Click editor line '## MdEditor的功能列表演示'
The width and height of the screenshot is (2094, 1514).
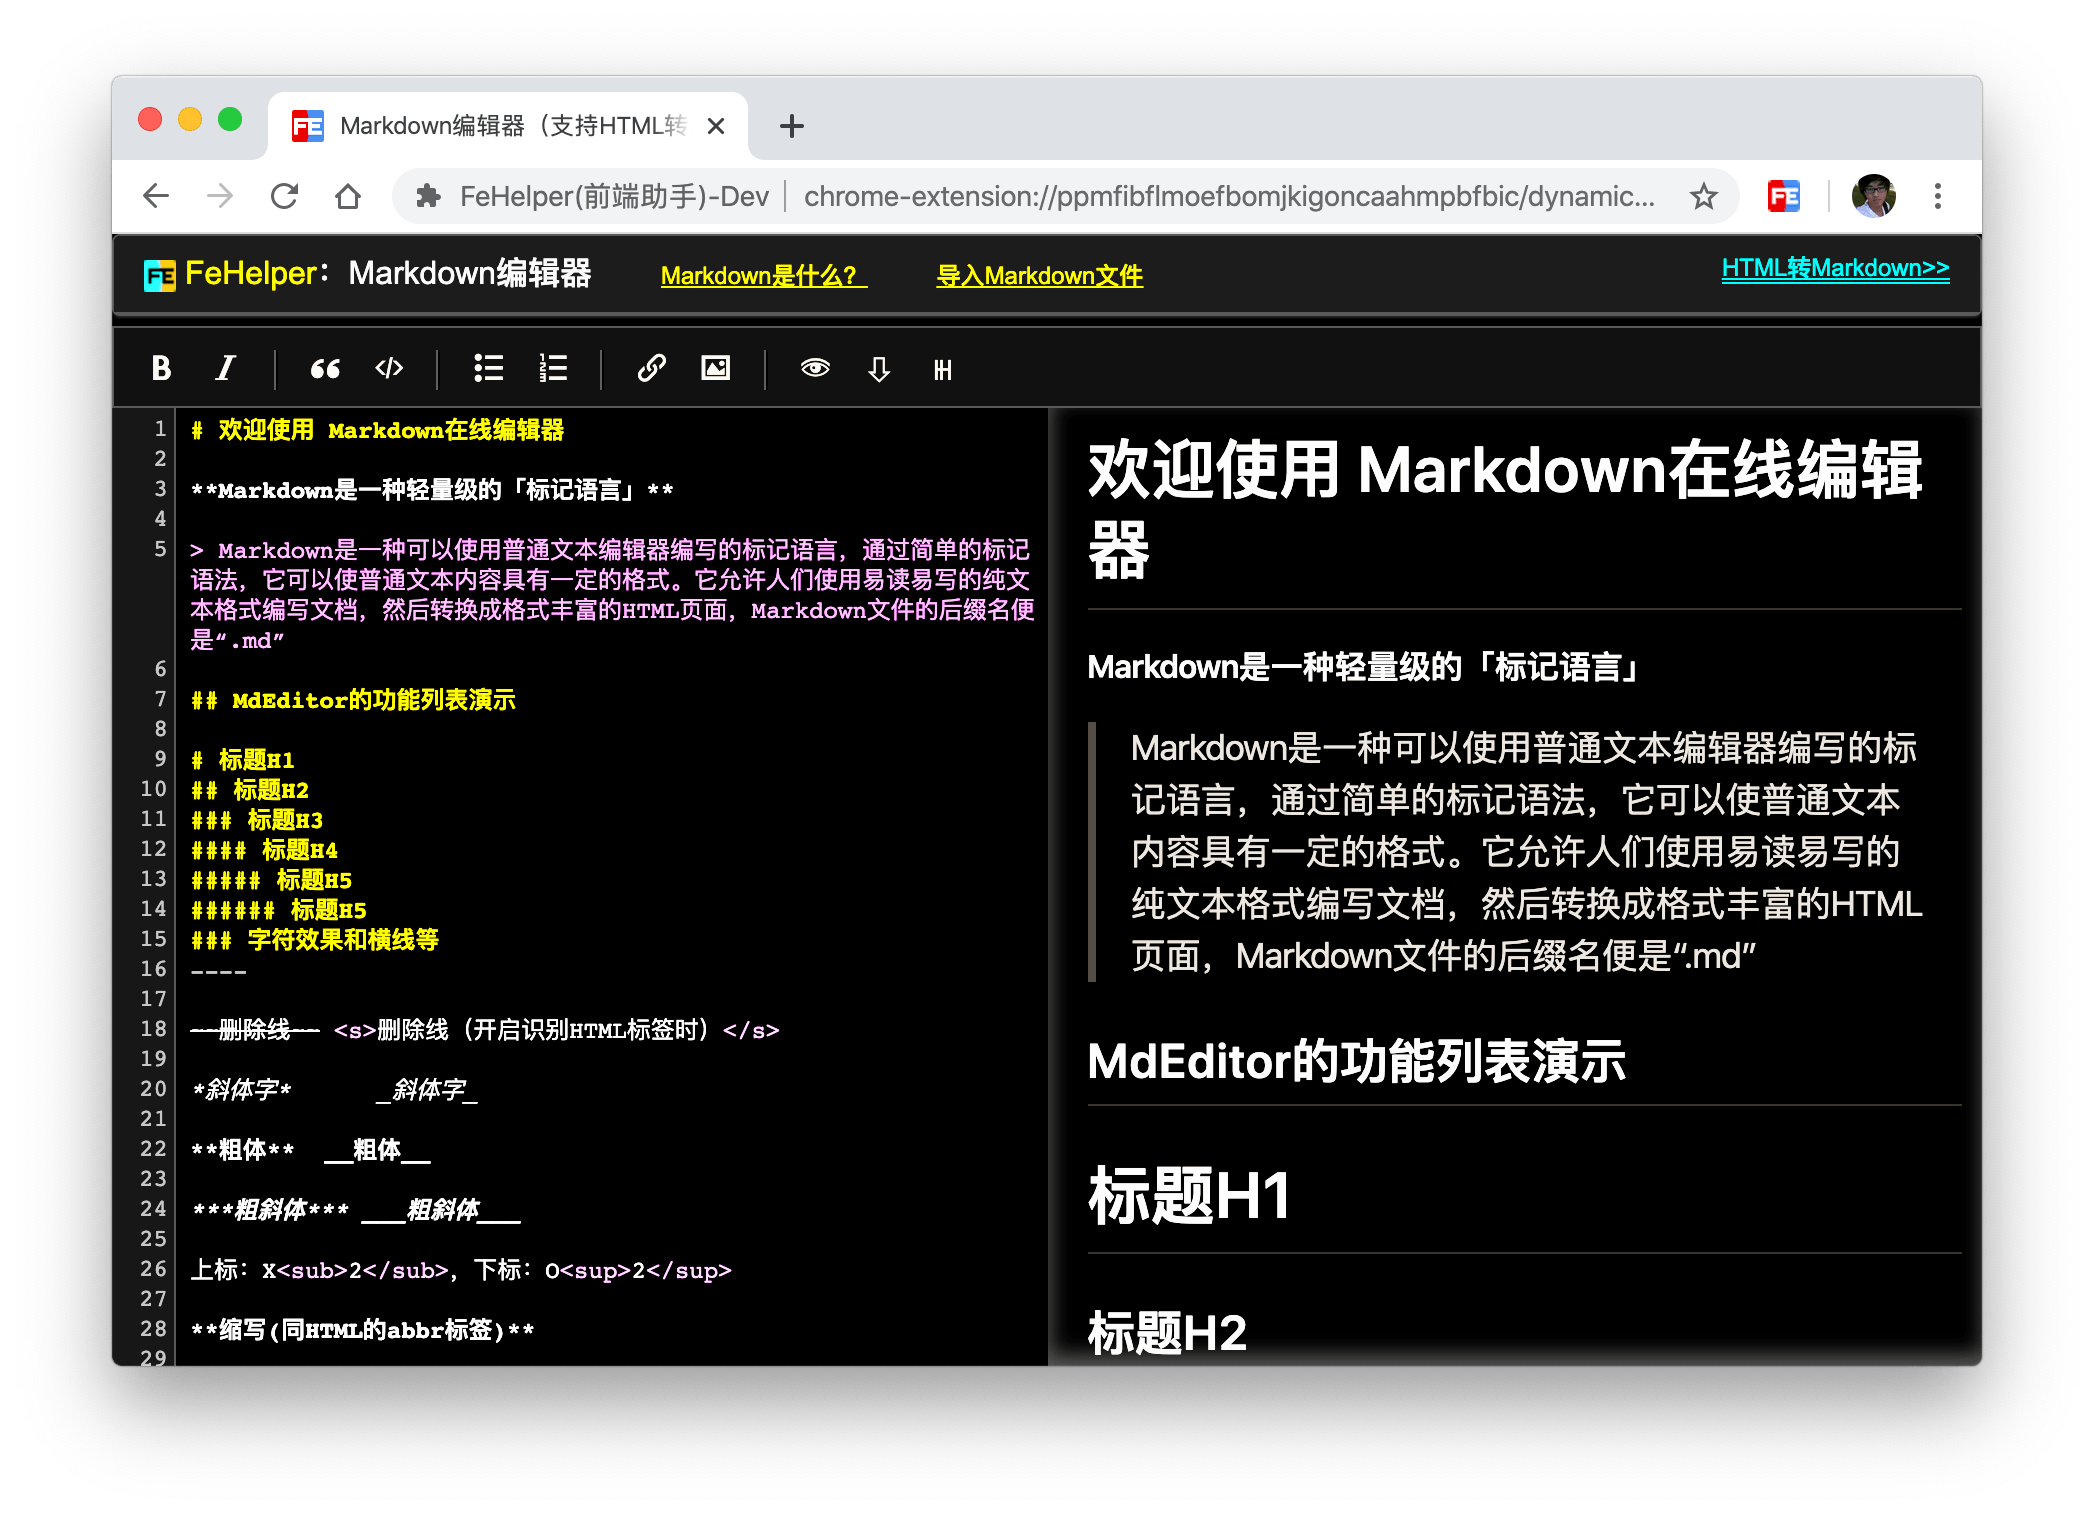coord(353,700)
